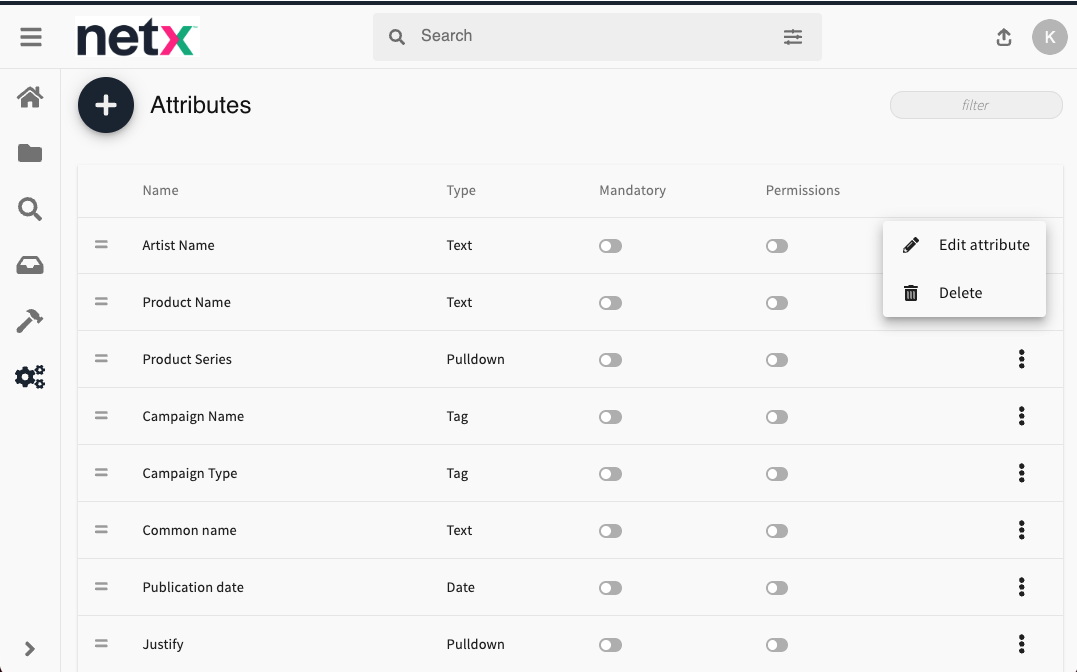Select the Product Series attribute name

tap(187, 359)
